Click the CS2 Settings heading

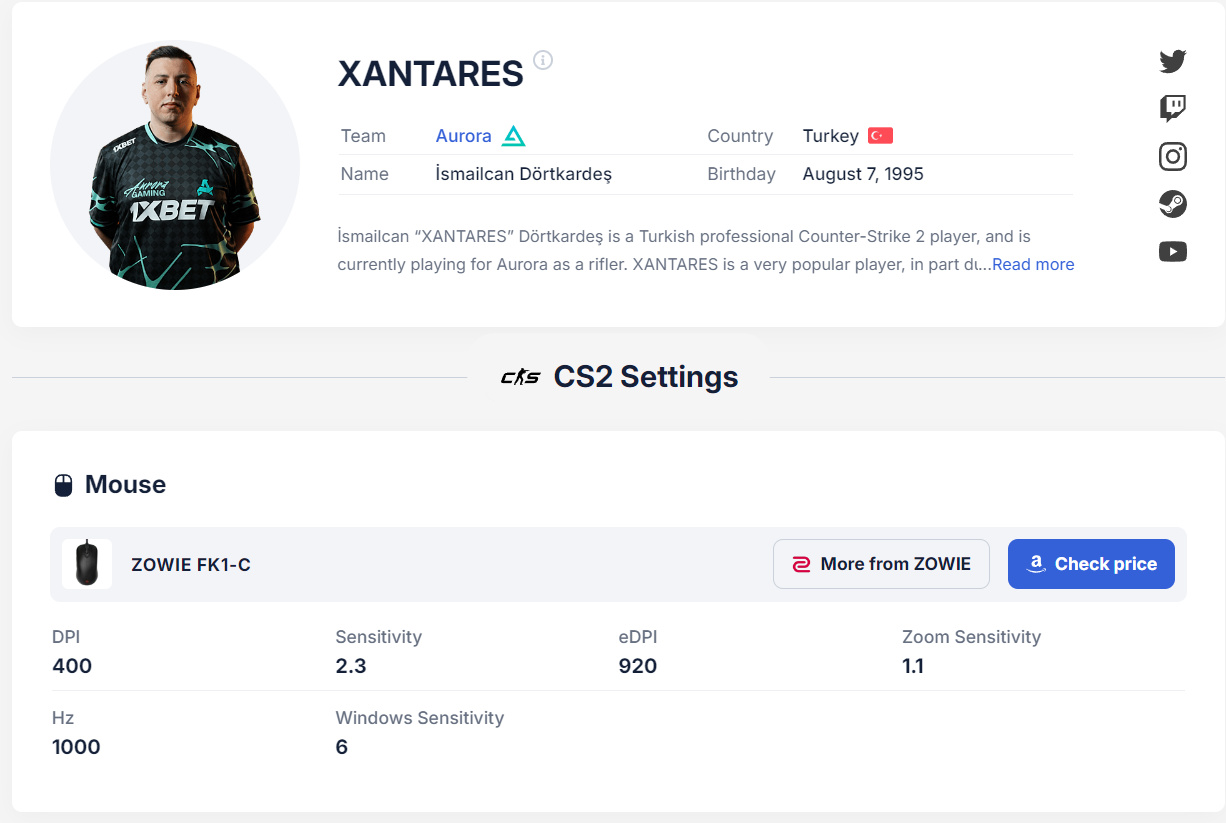(x=646, y=377)
